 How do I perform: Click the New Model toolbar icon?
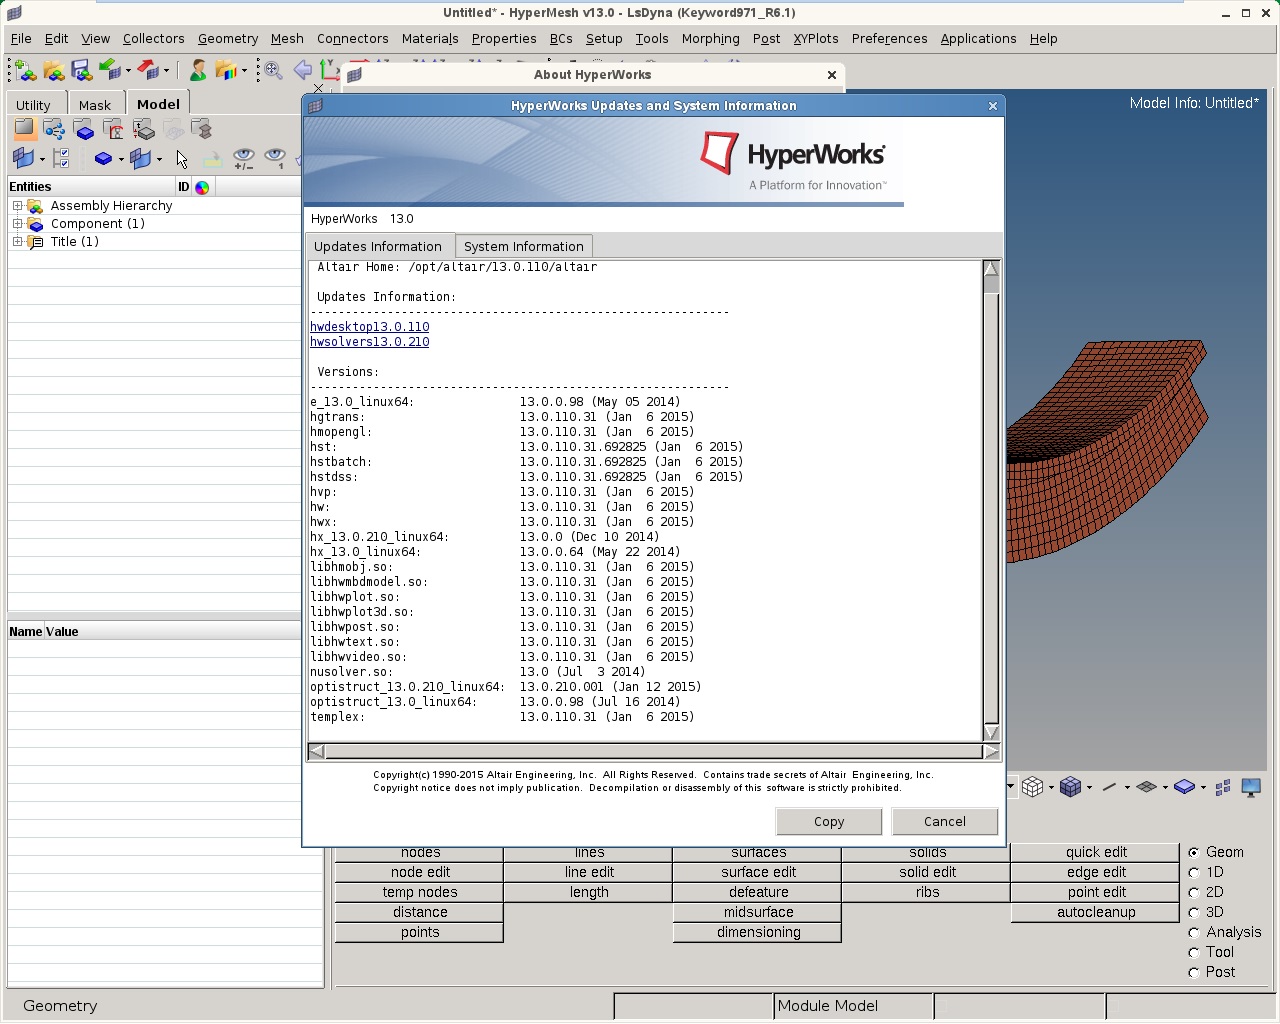(x=24, y=70)
